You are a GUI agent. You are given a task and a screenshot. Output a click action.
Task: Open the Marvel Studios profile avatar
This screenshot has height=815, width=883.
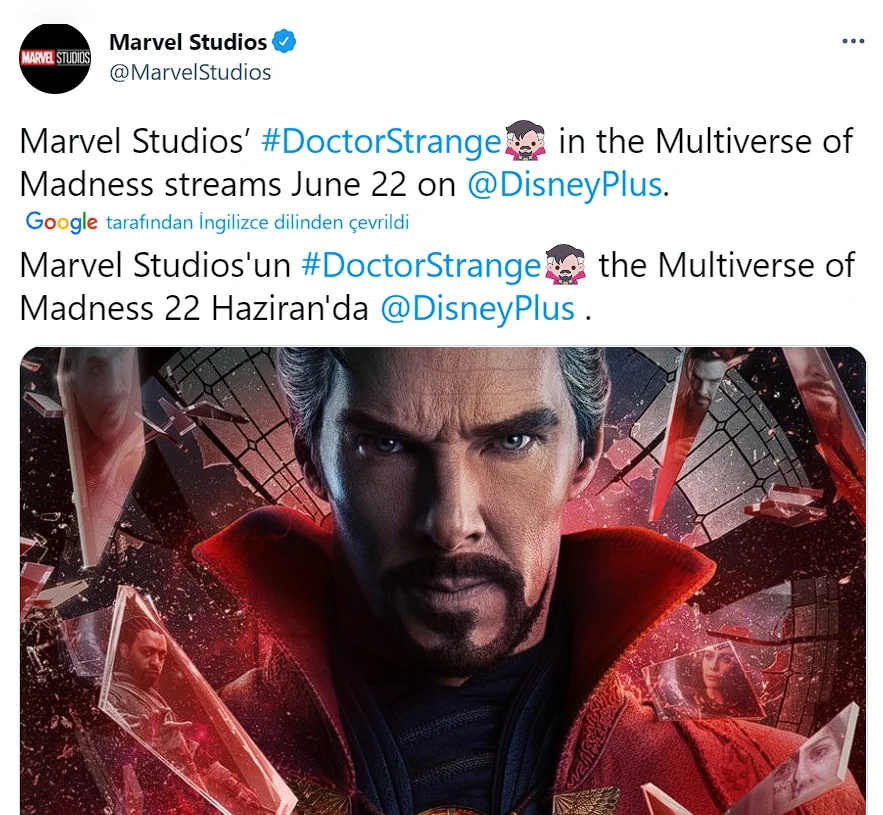pyautogui.click(x=56, y=58)
